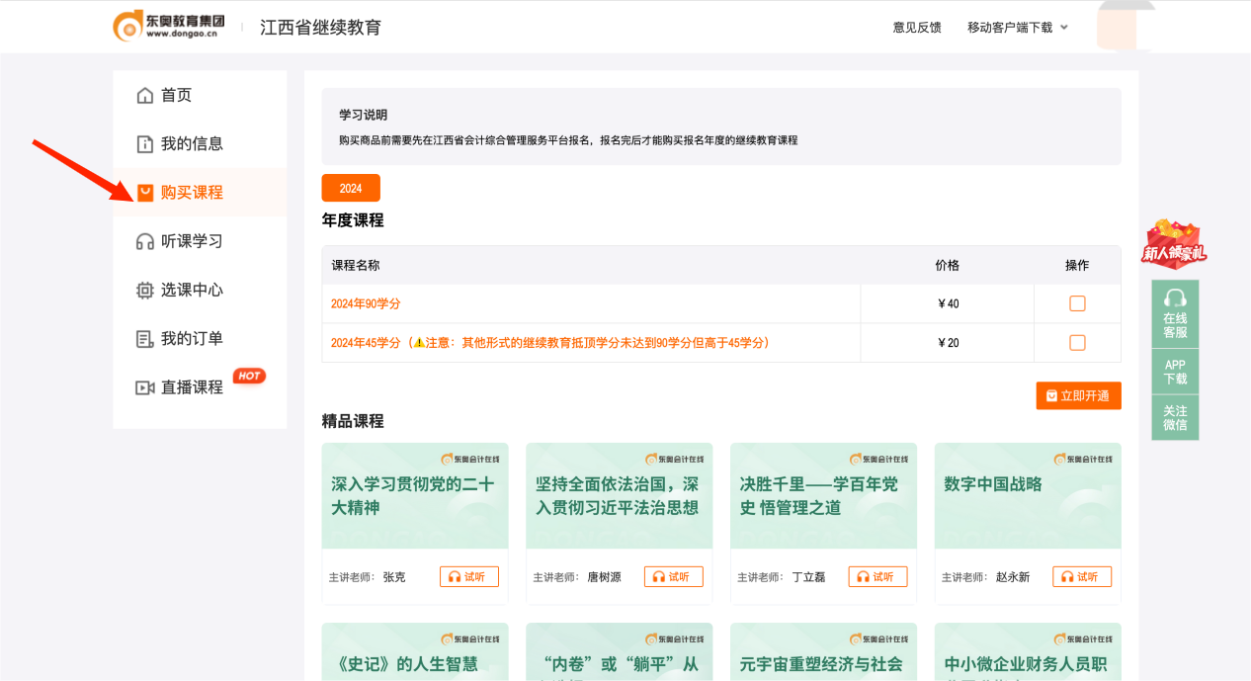Select the 首页 home icon in sidebar
This screenshot has width=1251, height=681.
(145, 95)
